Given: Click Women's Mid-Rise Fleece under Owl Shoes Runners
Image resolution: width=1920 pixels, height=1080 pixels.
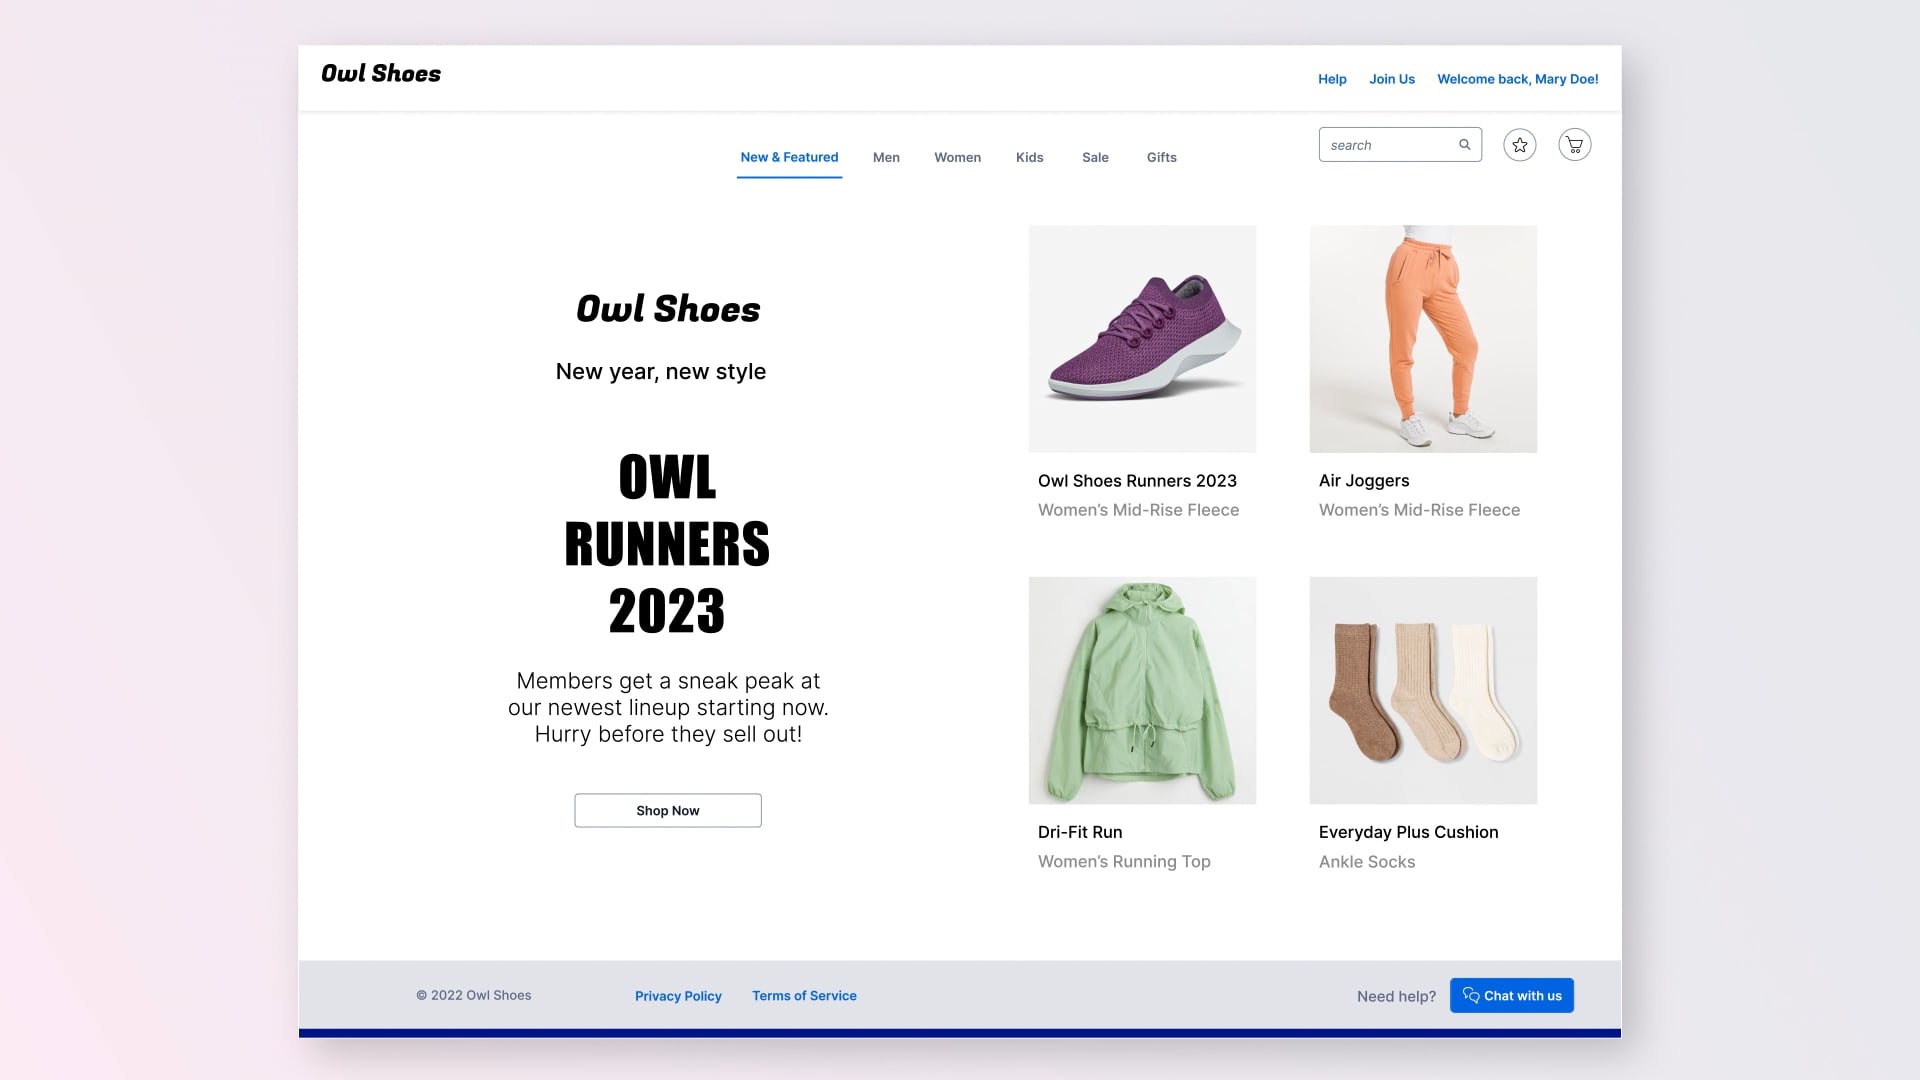Looking at the screenshot, I should tap(1138, 510).
